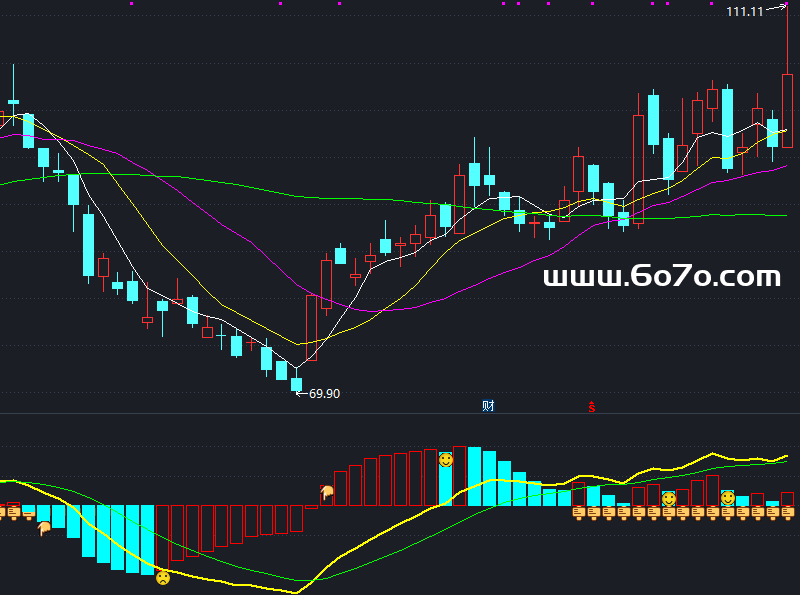Image resolution: width=800 pixels, height=595 pixels.
Task: Click the sad face icon in the indicator panel
Action: coord(163,578)
